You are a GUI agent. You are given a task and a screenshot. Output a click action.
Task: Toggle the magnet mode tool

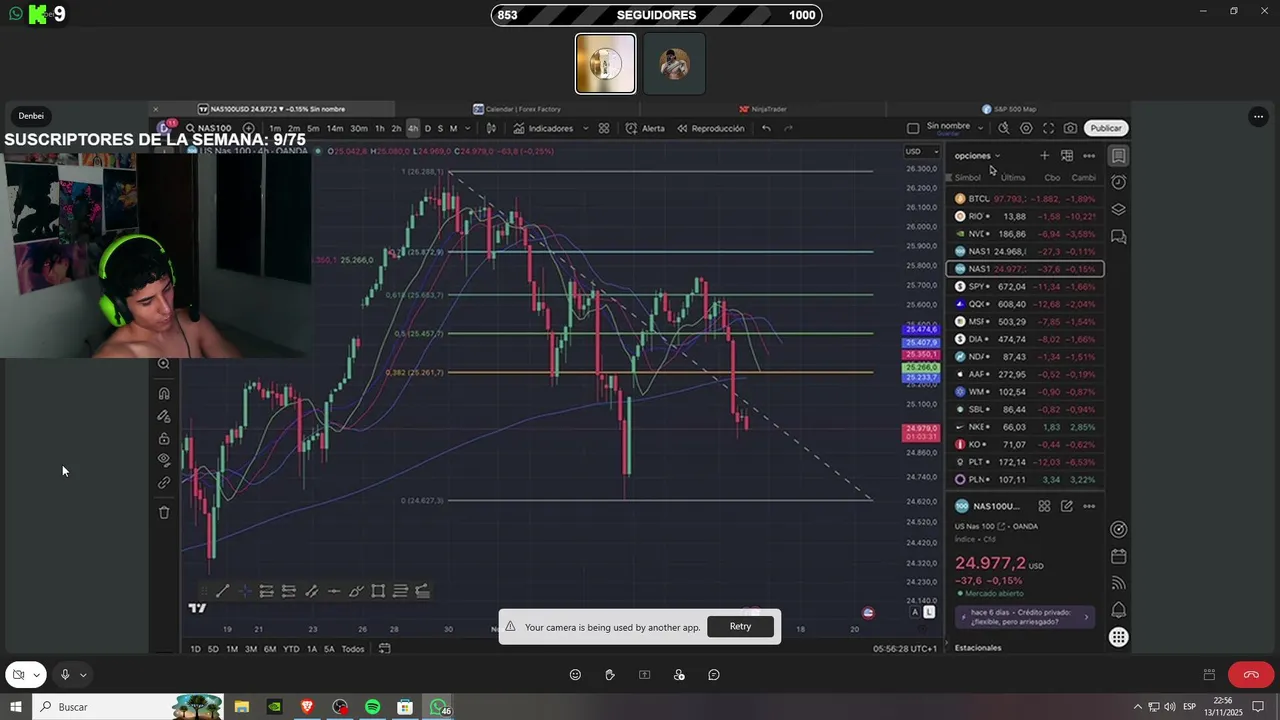164,393
